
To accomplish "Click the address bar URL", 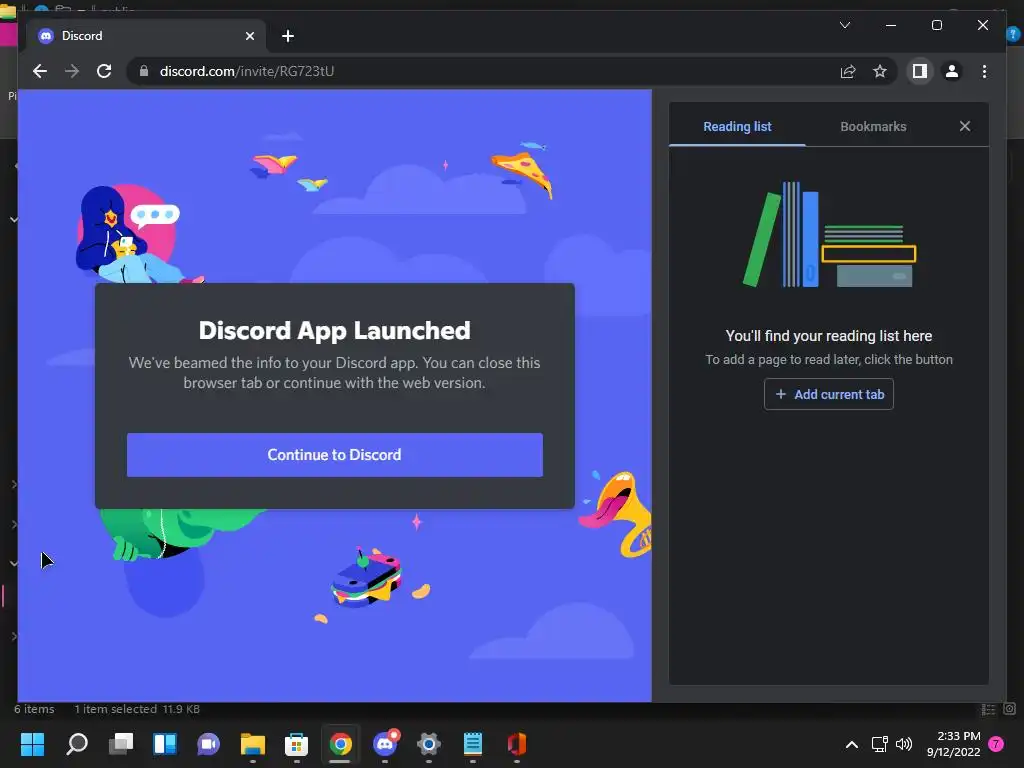I will 247,71.
